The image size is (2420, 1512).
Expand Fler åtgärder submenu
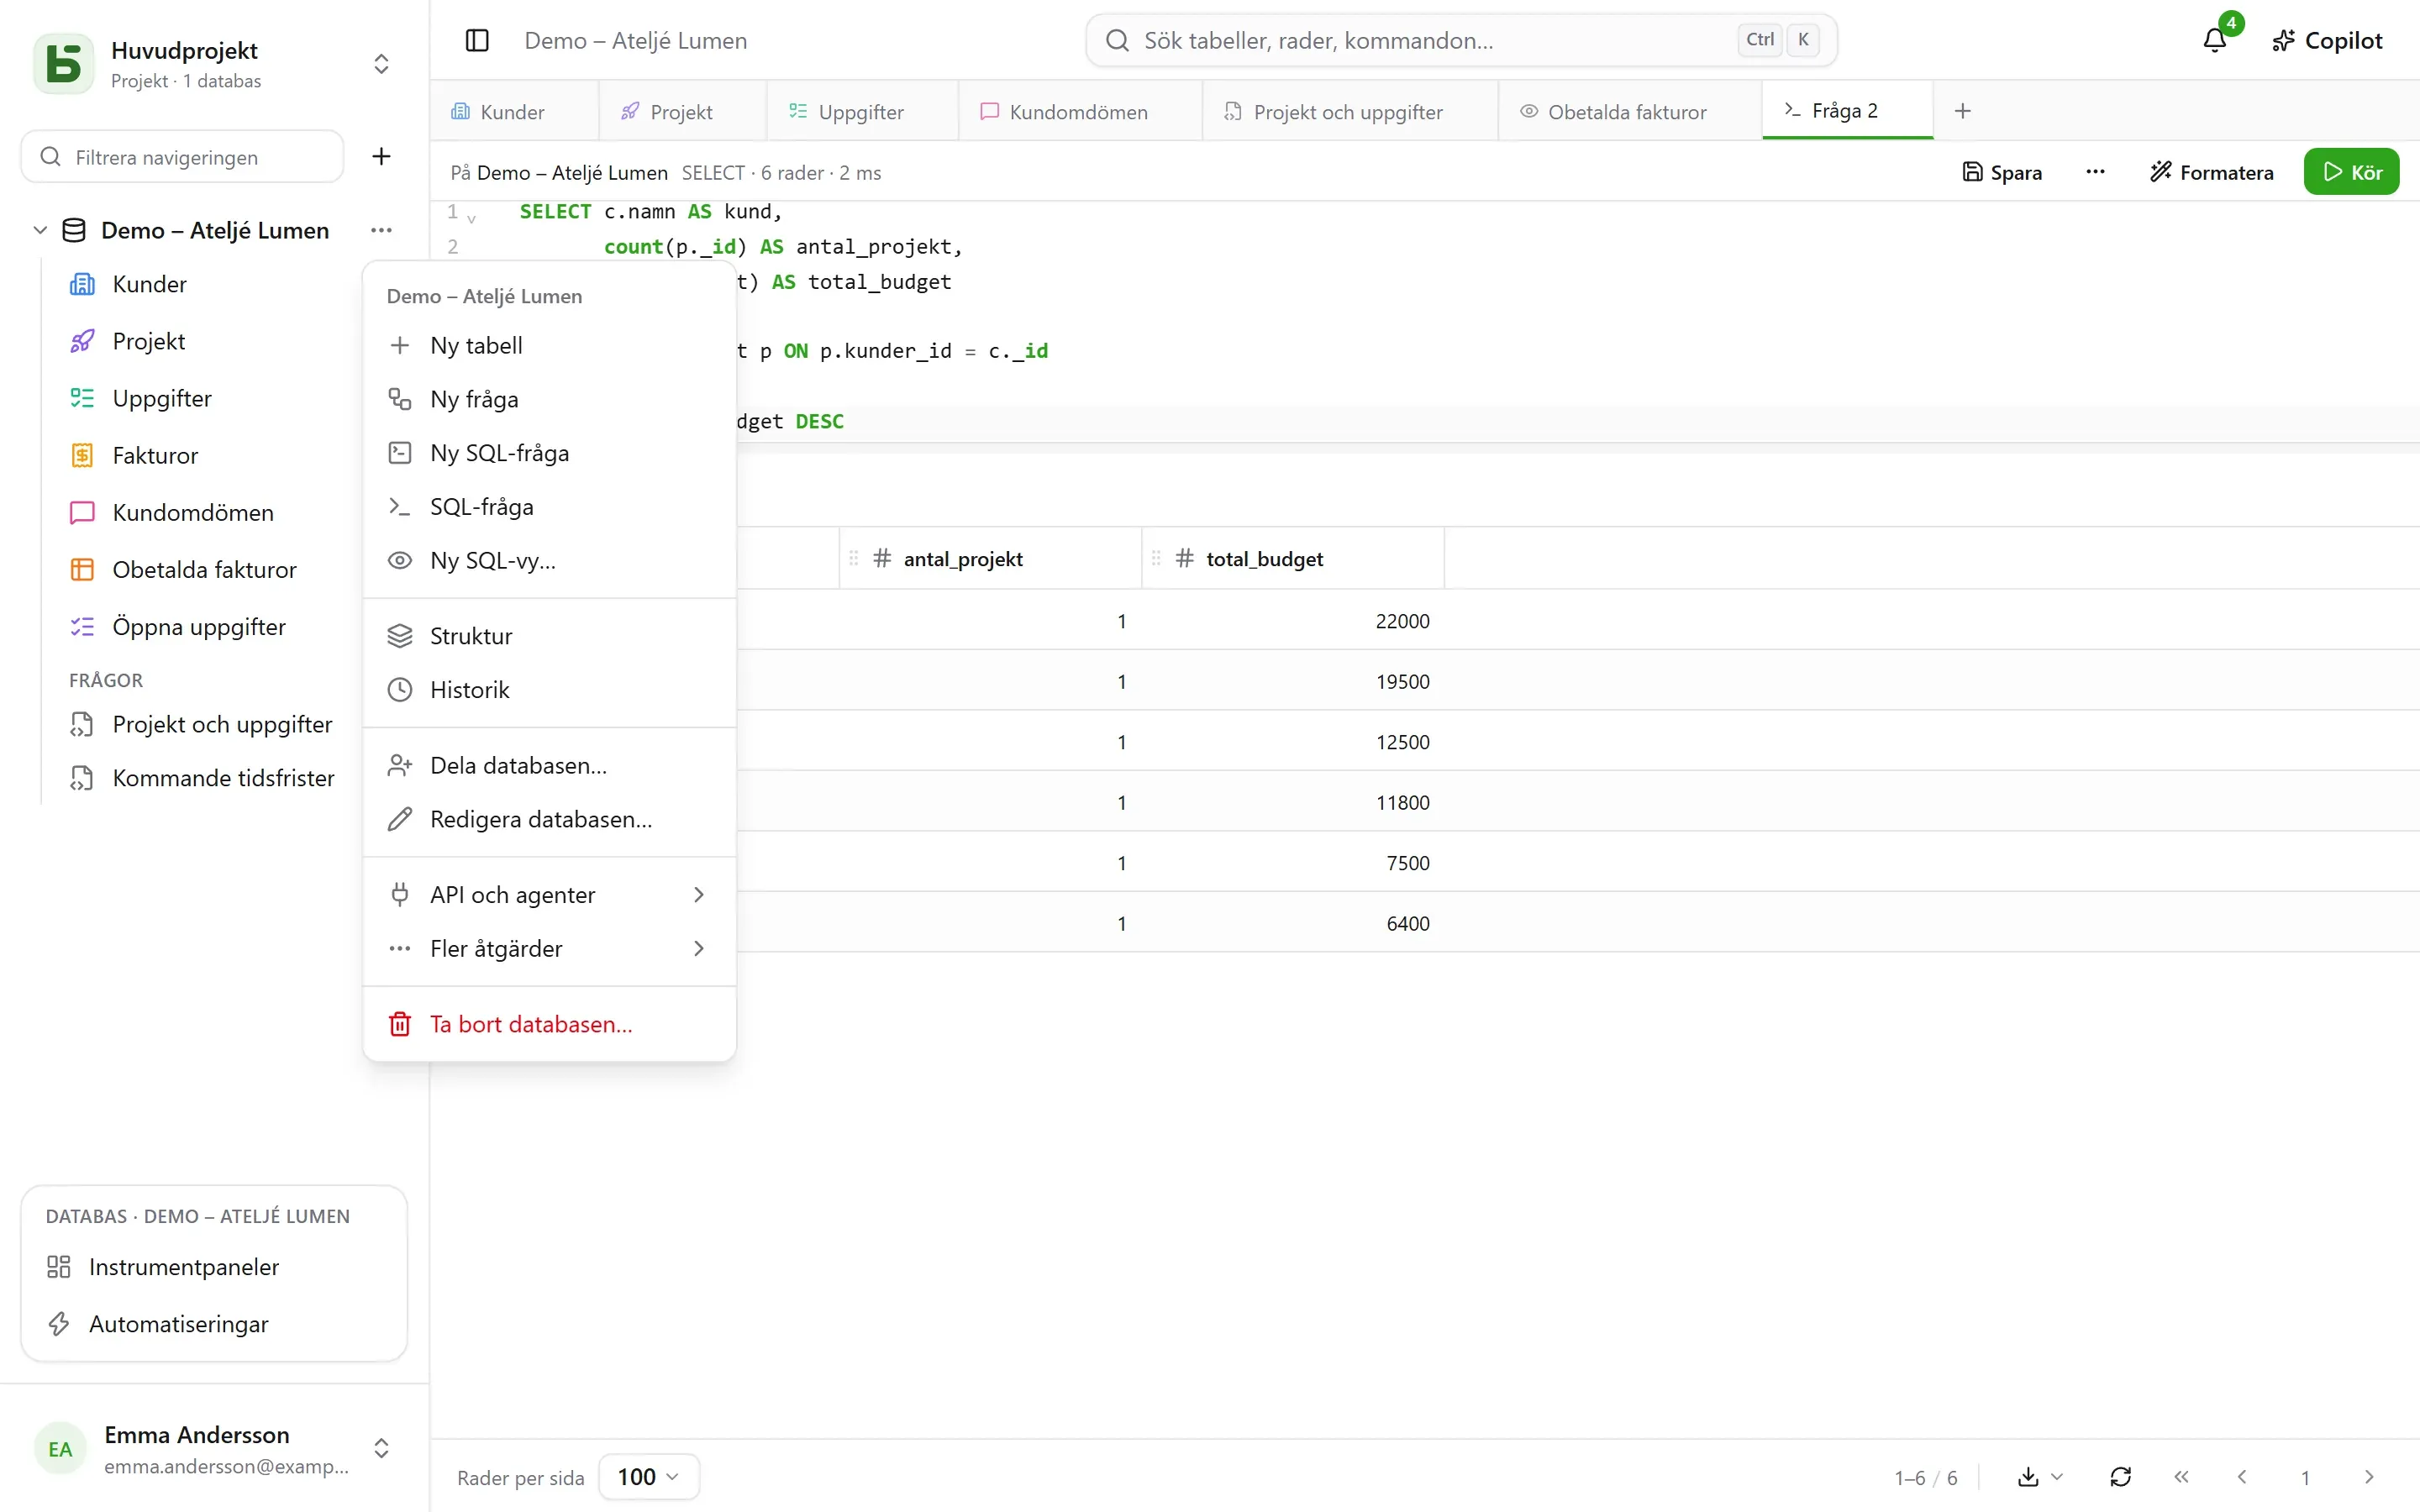pyautogui.click(x=549, y=948)
